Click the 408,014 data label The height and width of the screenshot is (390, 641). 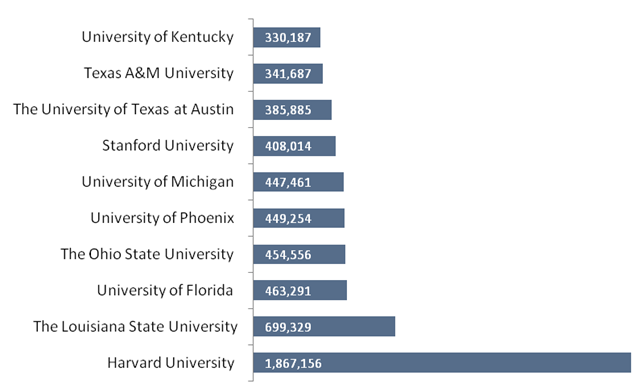(x=288, y=146)
